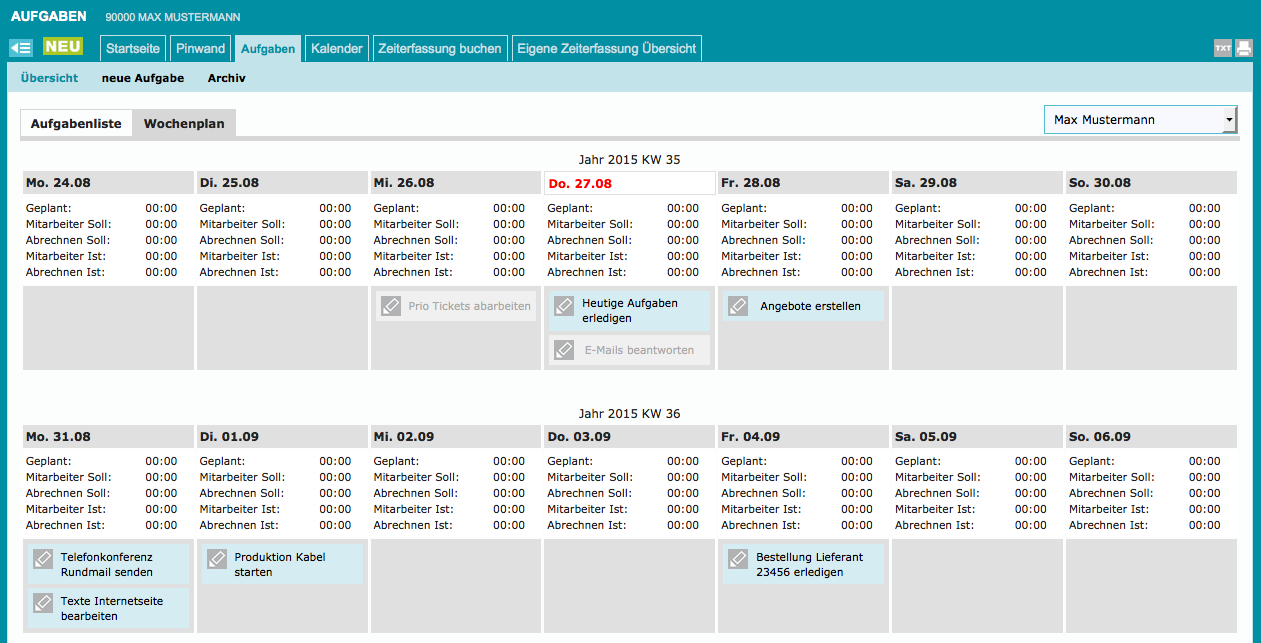Go to the Pinwand tab
Screen dimensions: 1261x643
[200, 48]
